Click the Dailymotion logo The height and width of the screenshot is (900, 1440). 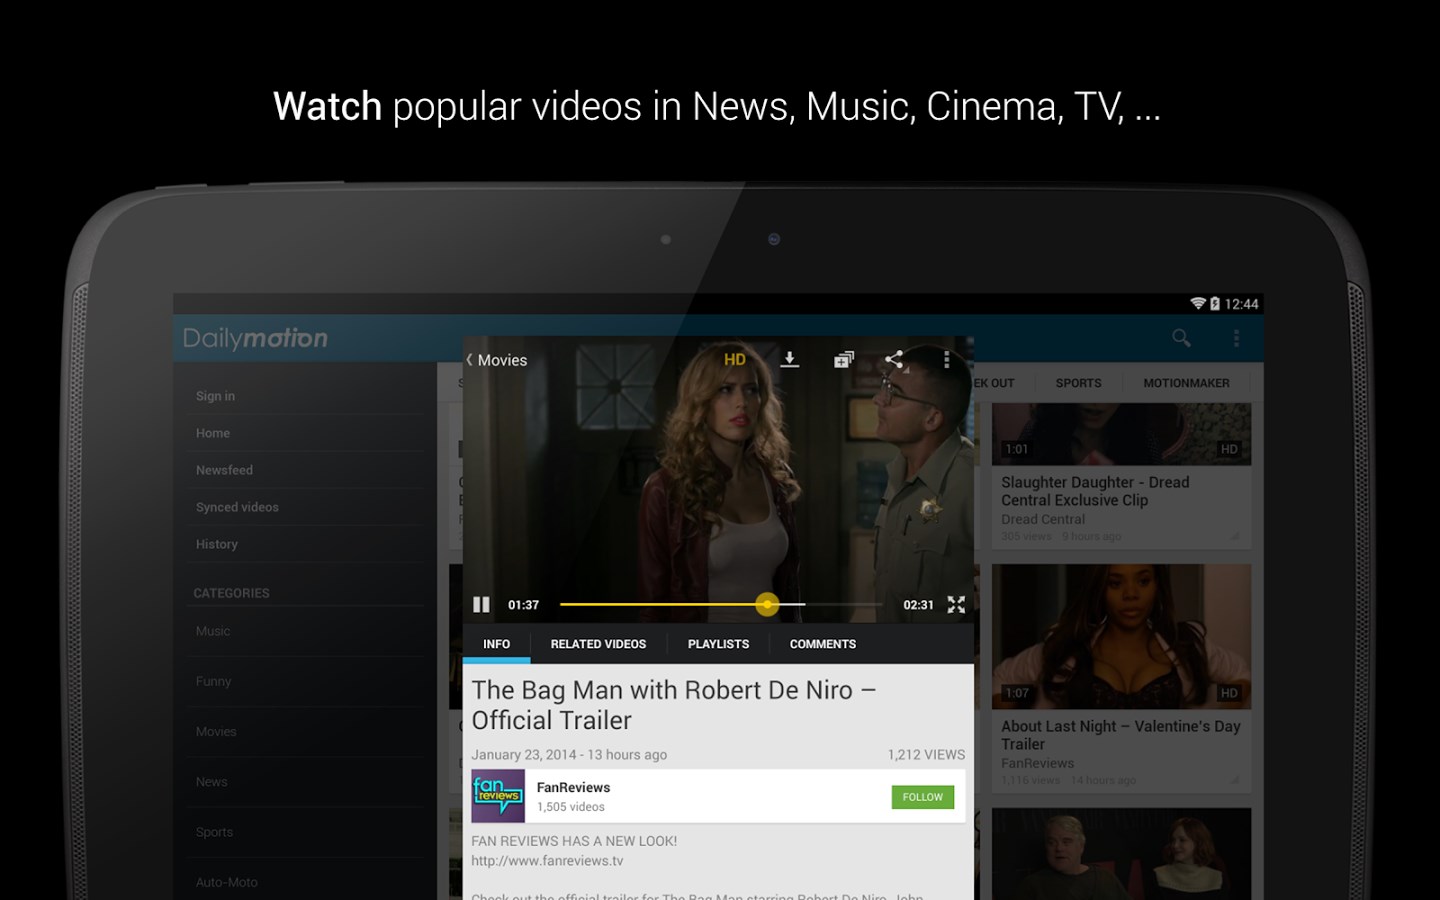coord(255,338)
